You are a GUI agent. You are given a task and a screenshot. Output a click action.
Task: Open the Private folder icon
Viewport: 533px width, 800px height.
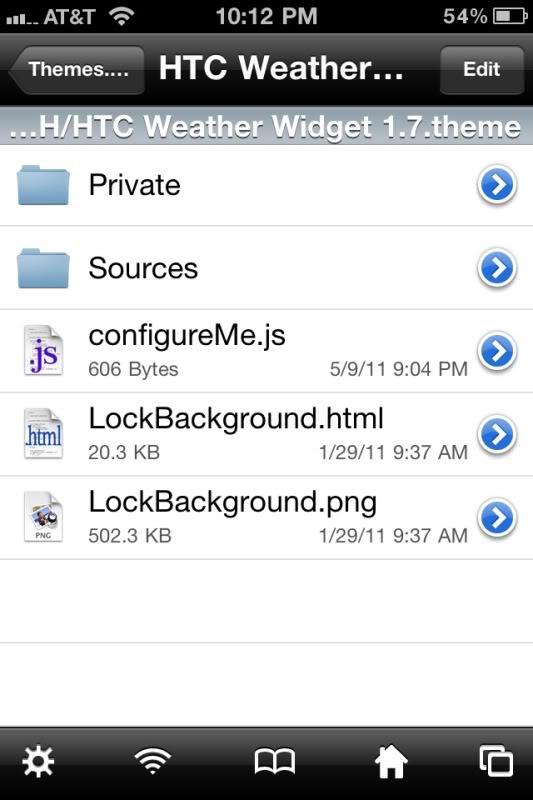click(x=43, y=185)
